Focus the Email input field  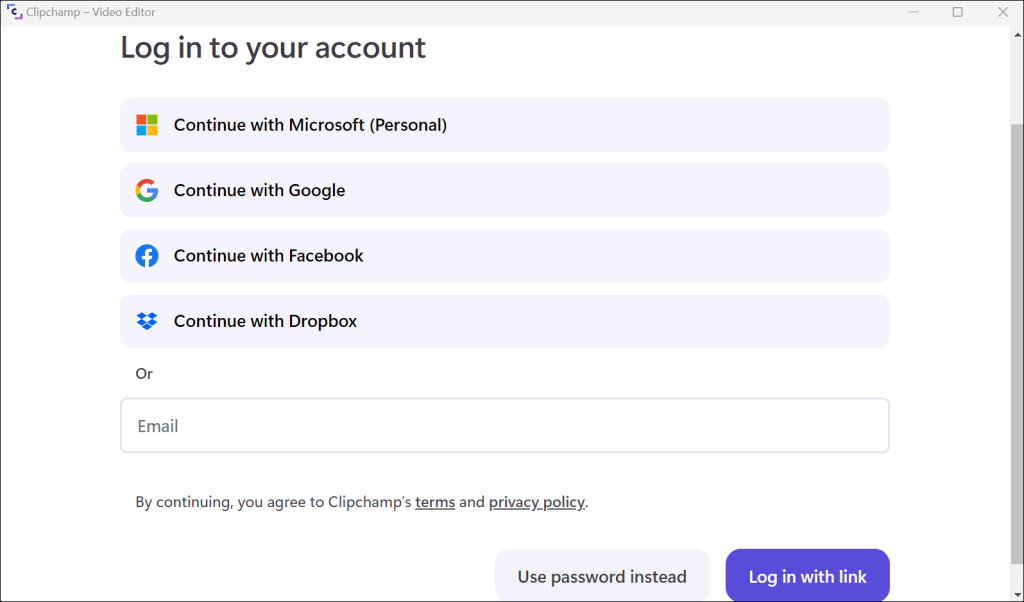point(504,426)
